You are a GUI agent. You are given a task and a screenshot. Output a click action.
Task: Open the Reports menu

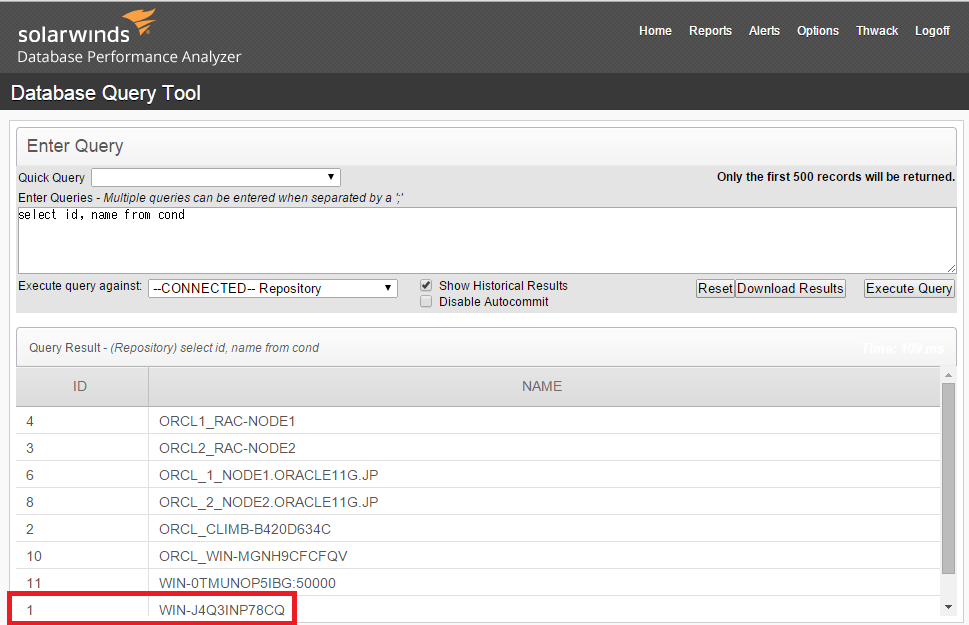(x=710, y=31)
